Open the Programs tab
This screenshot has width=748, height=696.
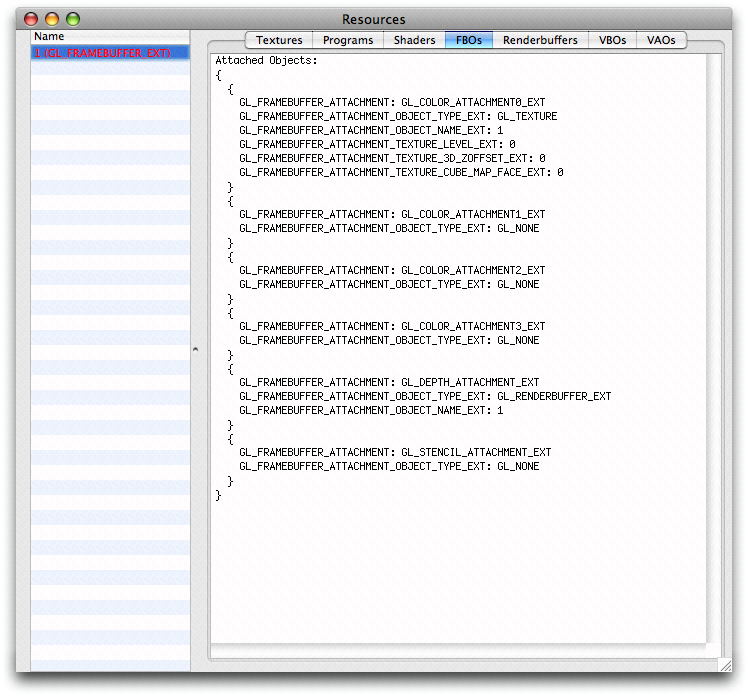tap(348, 40)
